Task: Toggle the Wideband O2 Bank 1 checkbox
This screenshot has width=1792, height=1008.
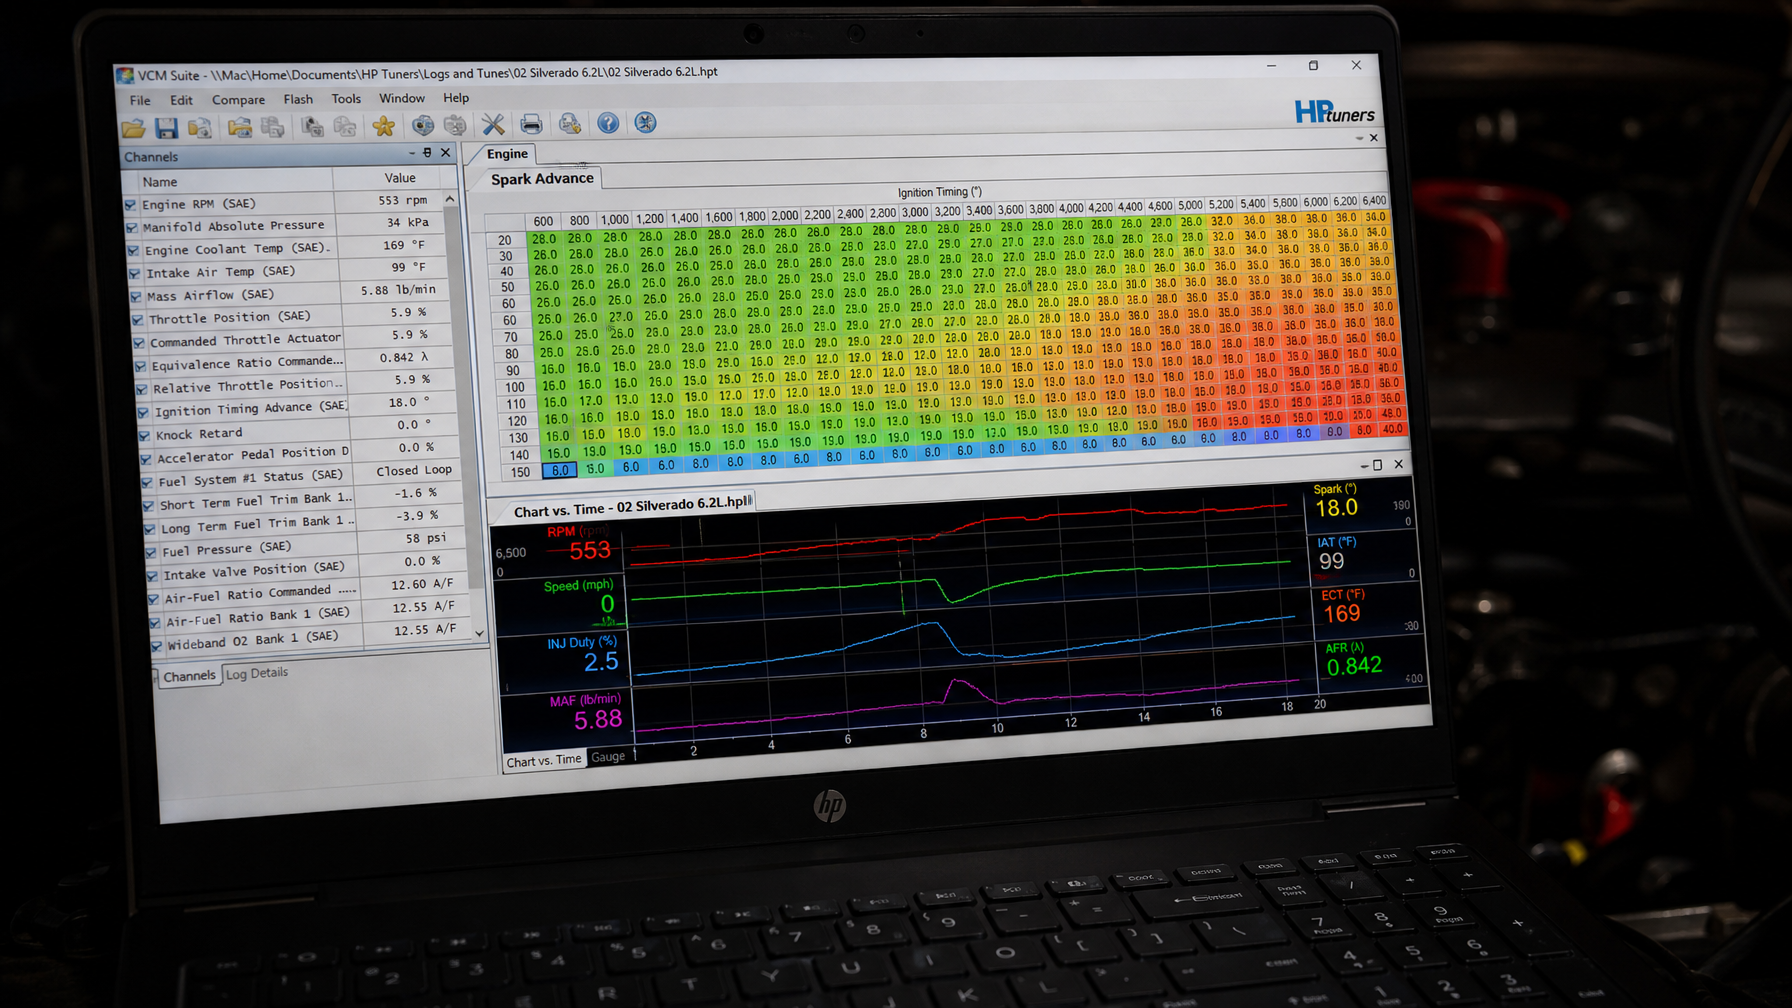Action: tap(156, 646)
